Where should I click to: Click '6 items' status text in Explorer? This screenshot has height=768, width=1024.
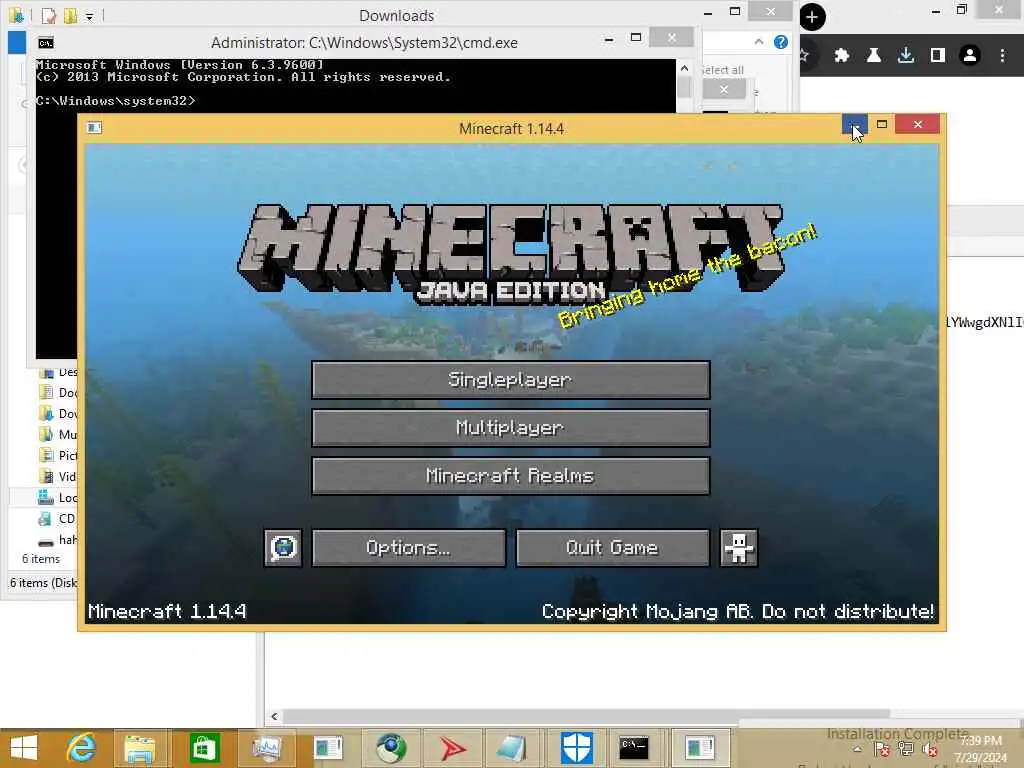[x=40, y=559]
